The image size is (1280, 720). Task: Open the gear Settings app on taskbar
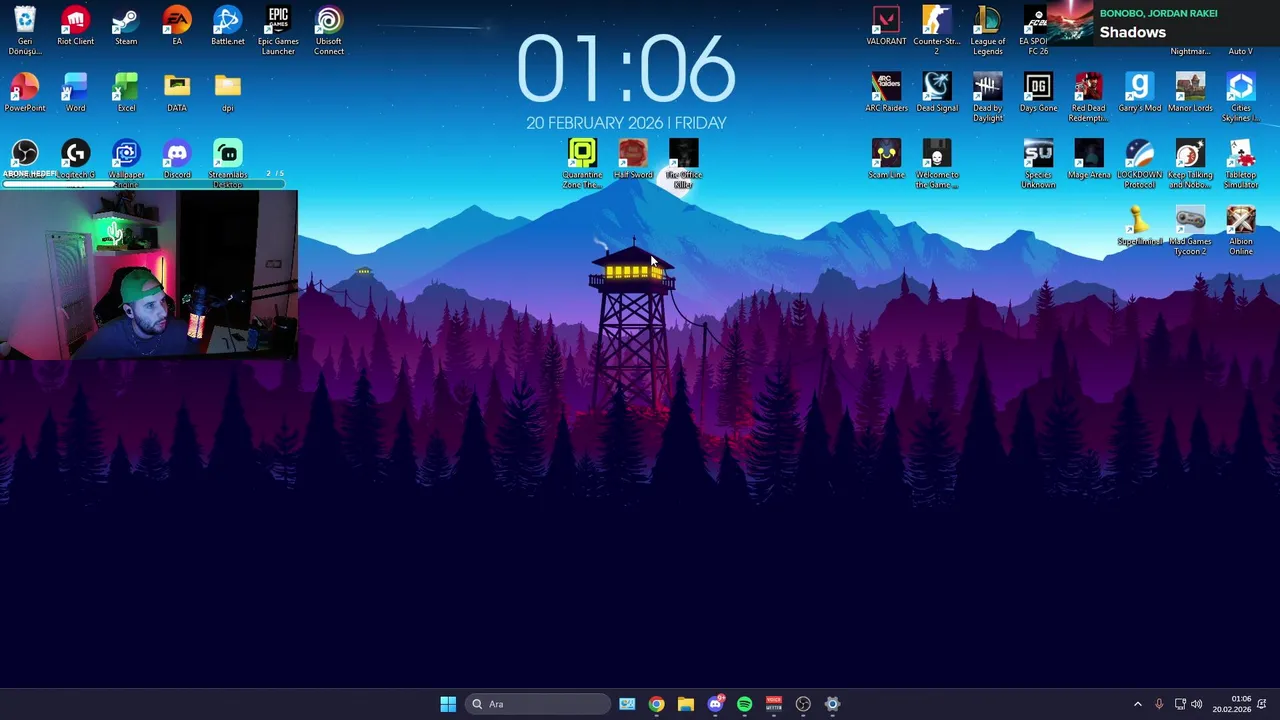832,704
